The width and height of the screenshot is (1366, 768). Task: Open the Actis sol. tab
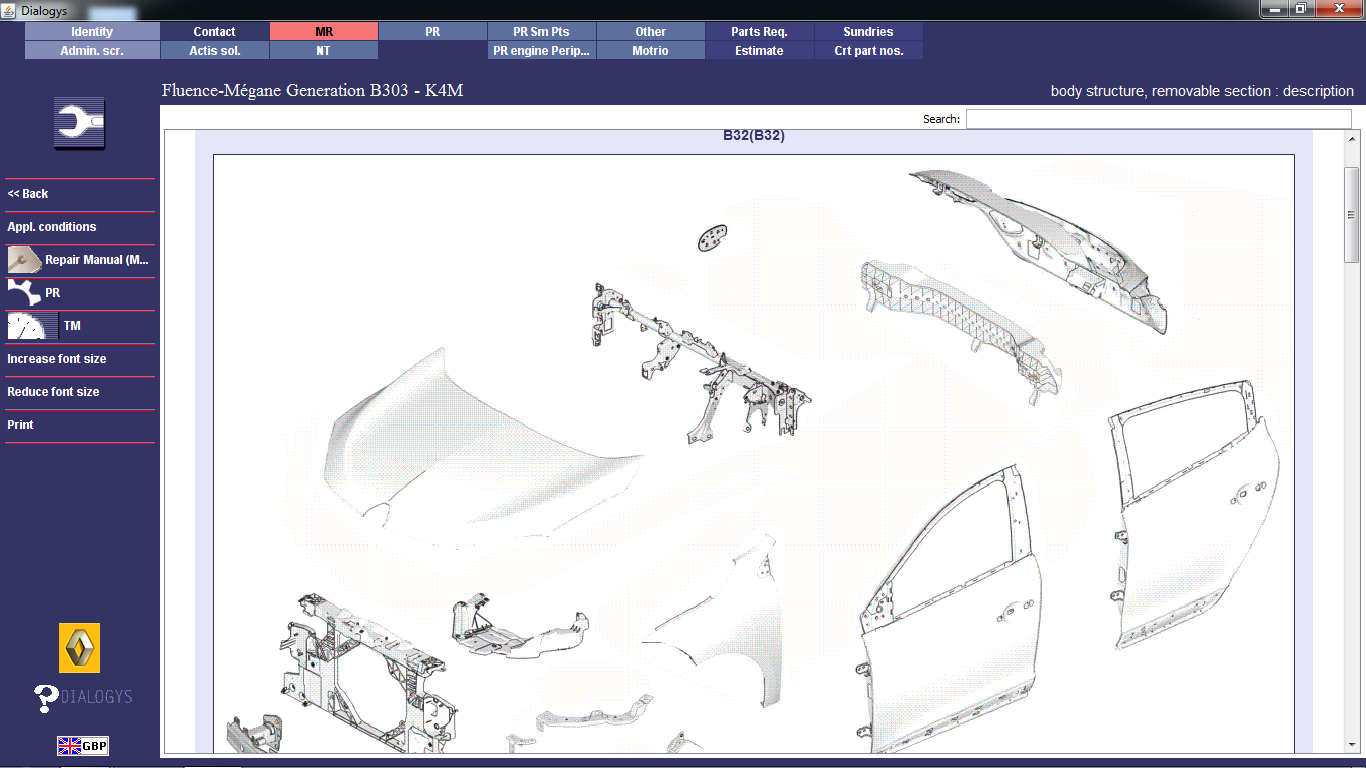(215, 51)
